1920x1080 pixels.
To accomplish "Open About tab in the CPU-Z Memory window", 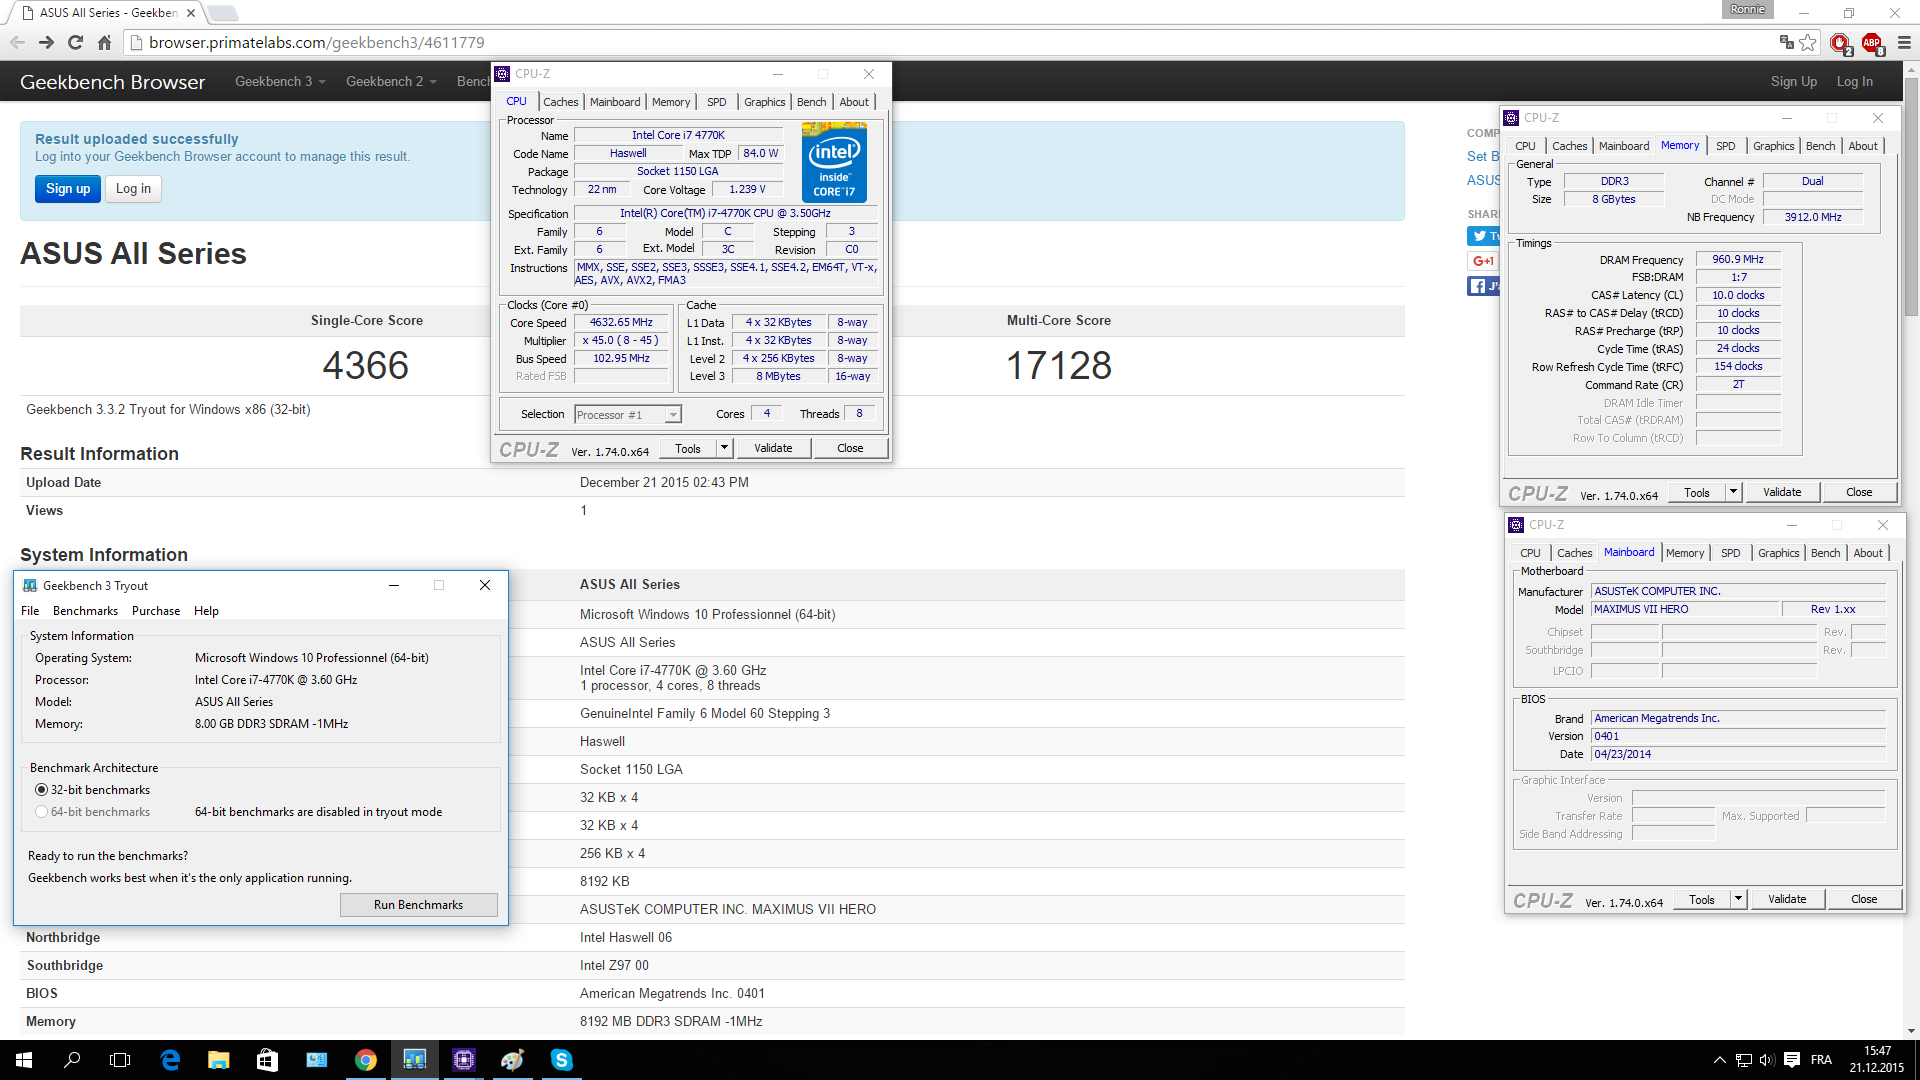I will point(1863,146).
